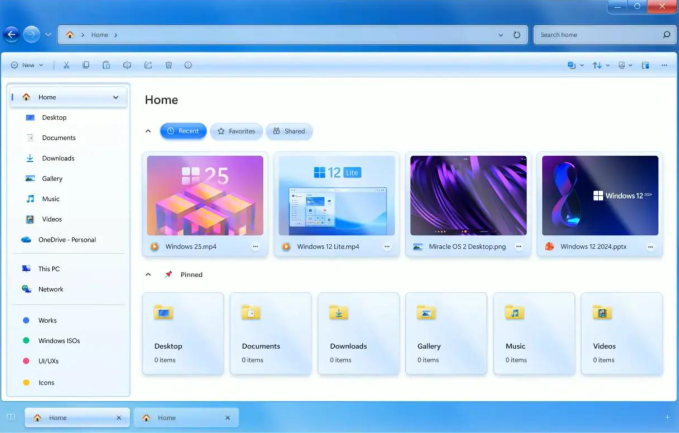Focus the Search home field
This screenshot has height=433, width=679.
605,35
